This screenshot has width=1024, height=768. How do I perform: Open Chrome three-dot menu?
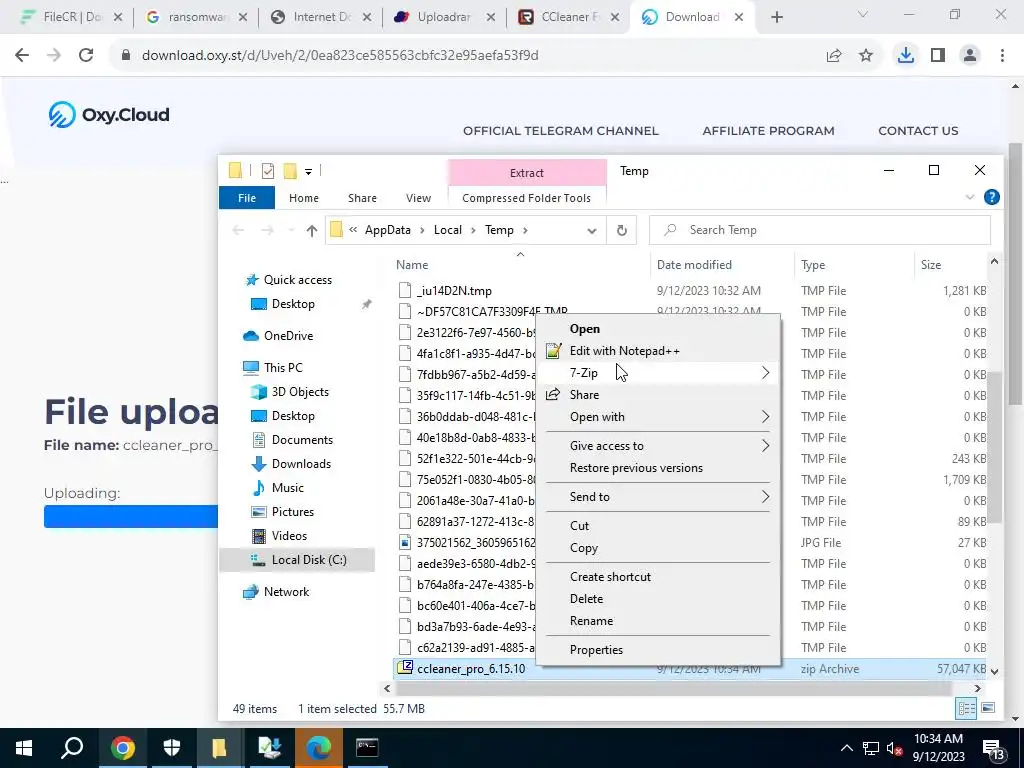coord(1002,56)
